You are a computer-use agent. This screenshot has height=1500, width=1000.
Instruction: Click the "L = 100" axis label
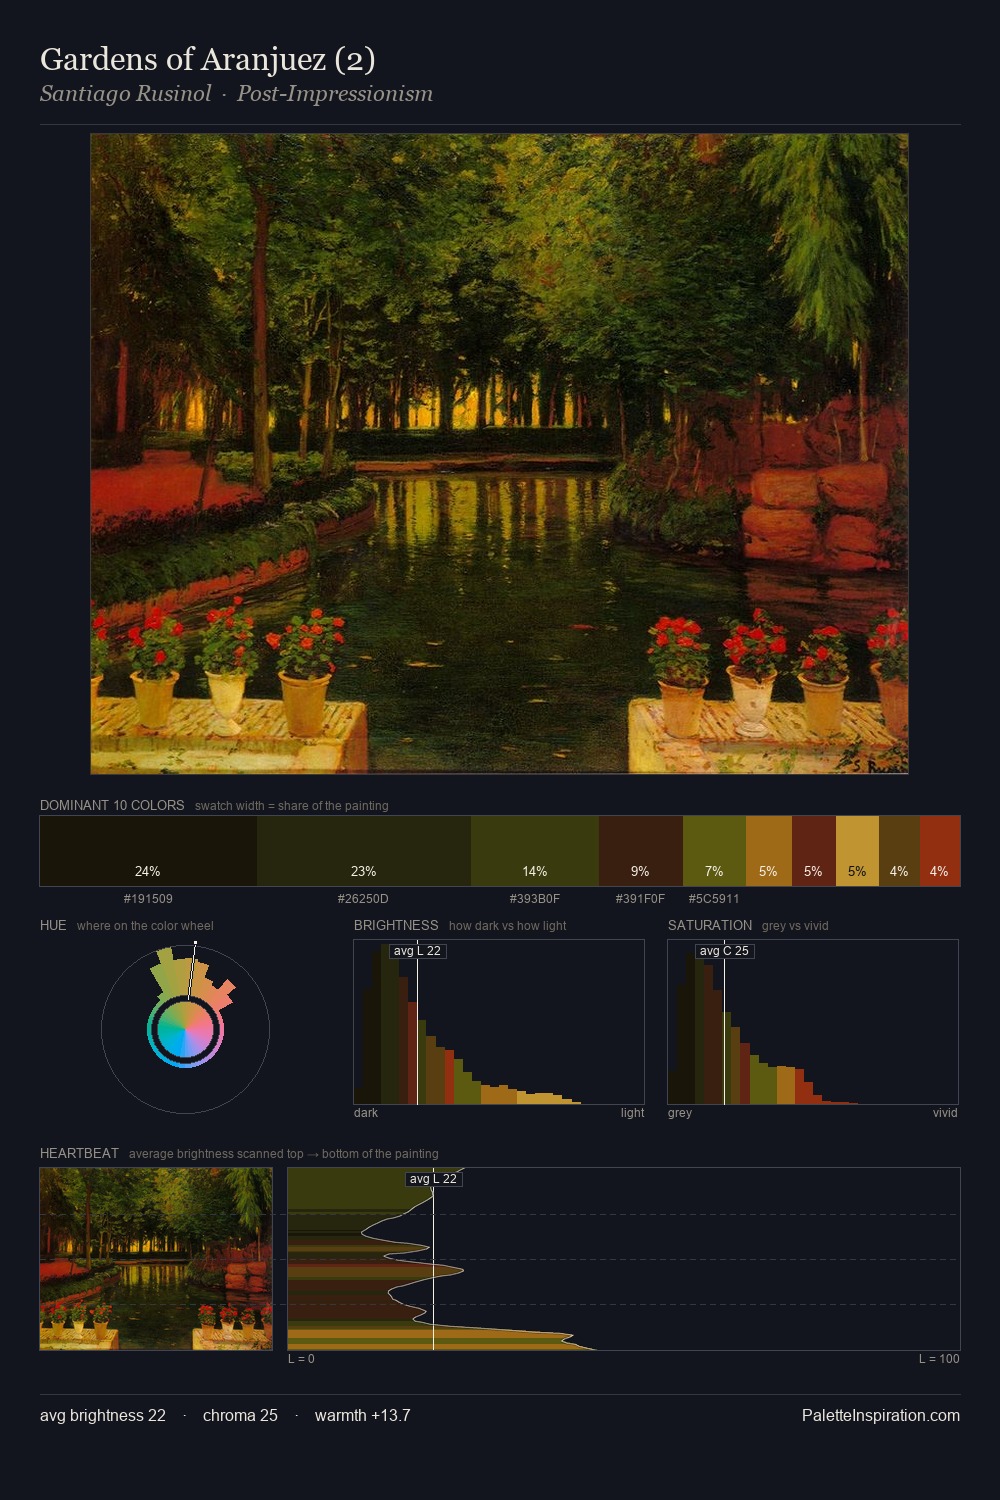pyautogui.click(x=939, y=1359)
